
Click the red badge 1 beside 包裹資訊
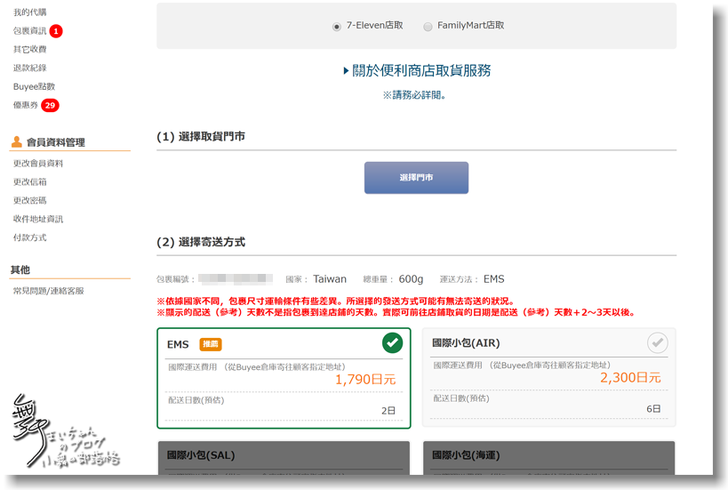pos(56,31)
